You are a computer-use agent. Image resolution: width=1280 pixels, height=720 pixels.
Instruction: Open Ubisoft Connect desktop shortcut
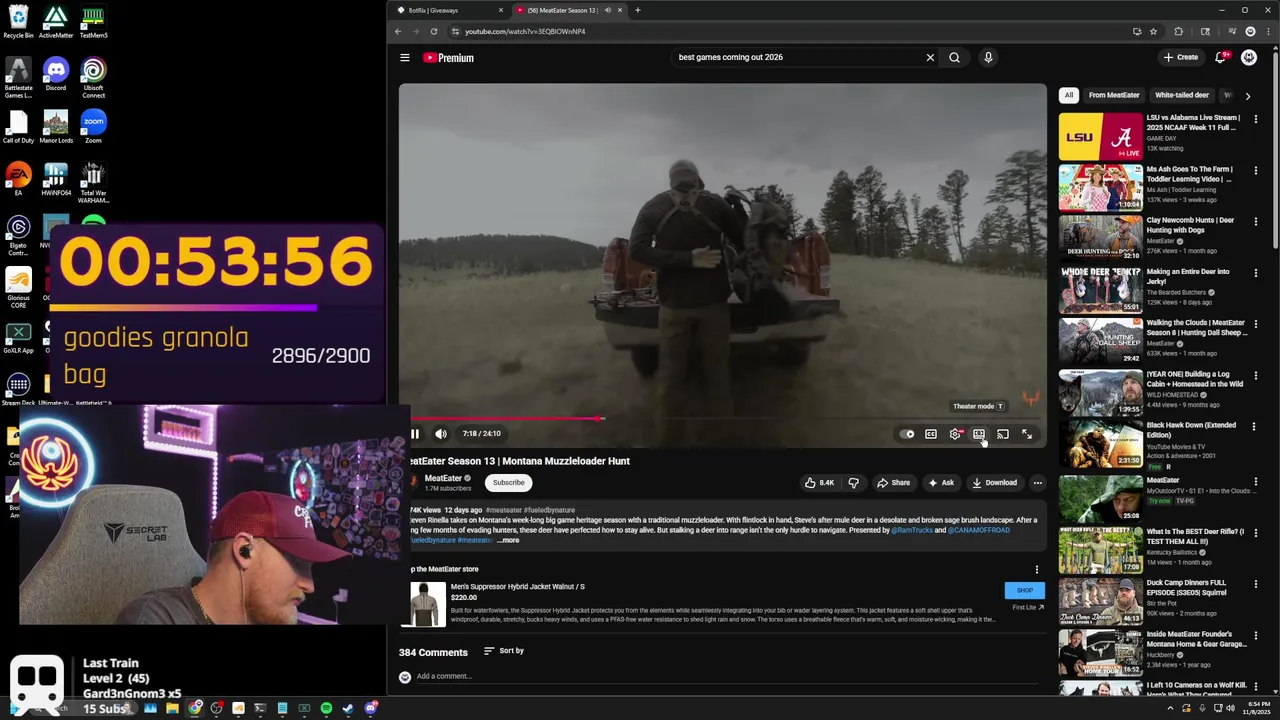click(x=93, y=79)
